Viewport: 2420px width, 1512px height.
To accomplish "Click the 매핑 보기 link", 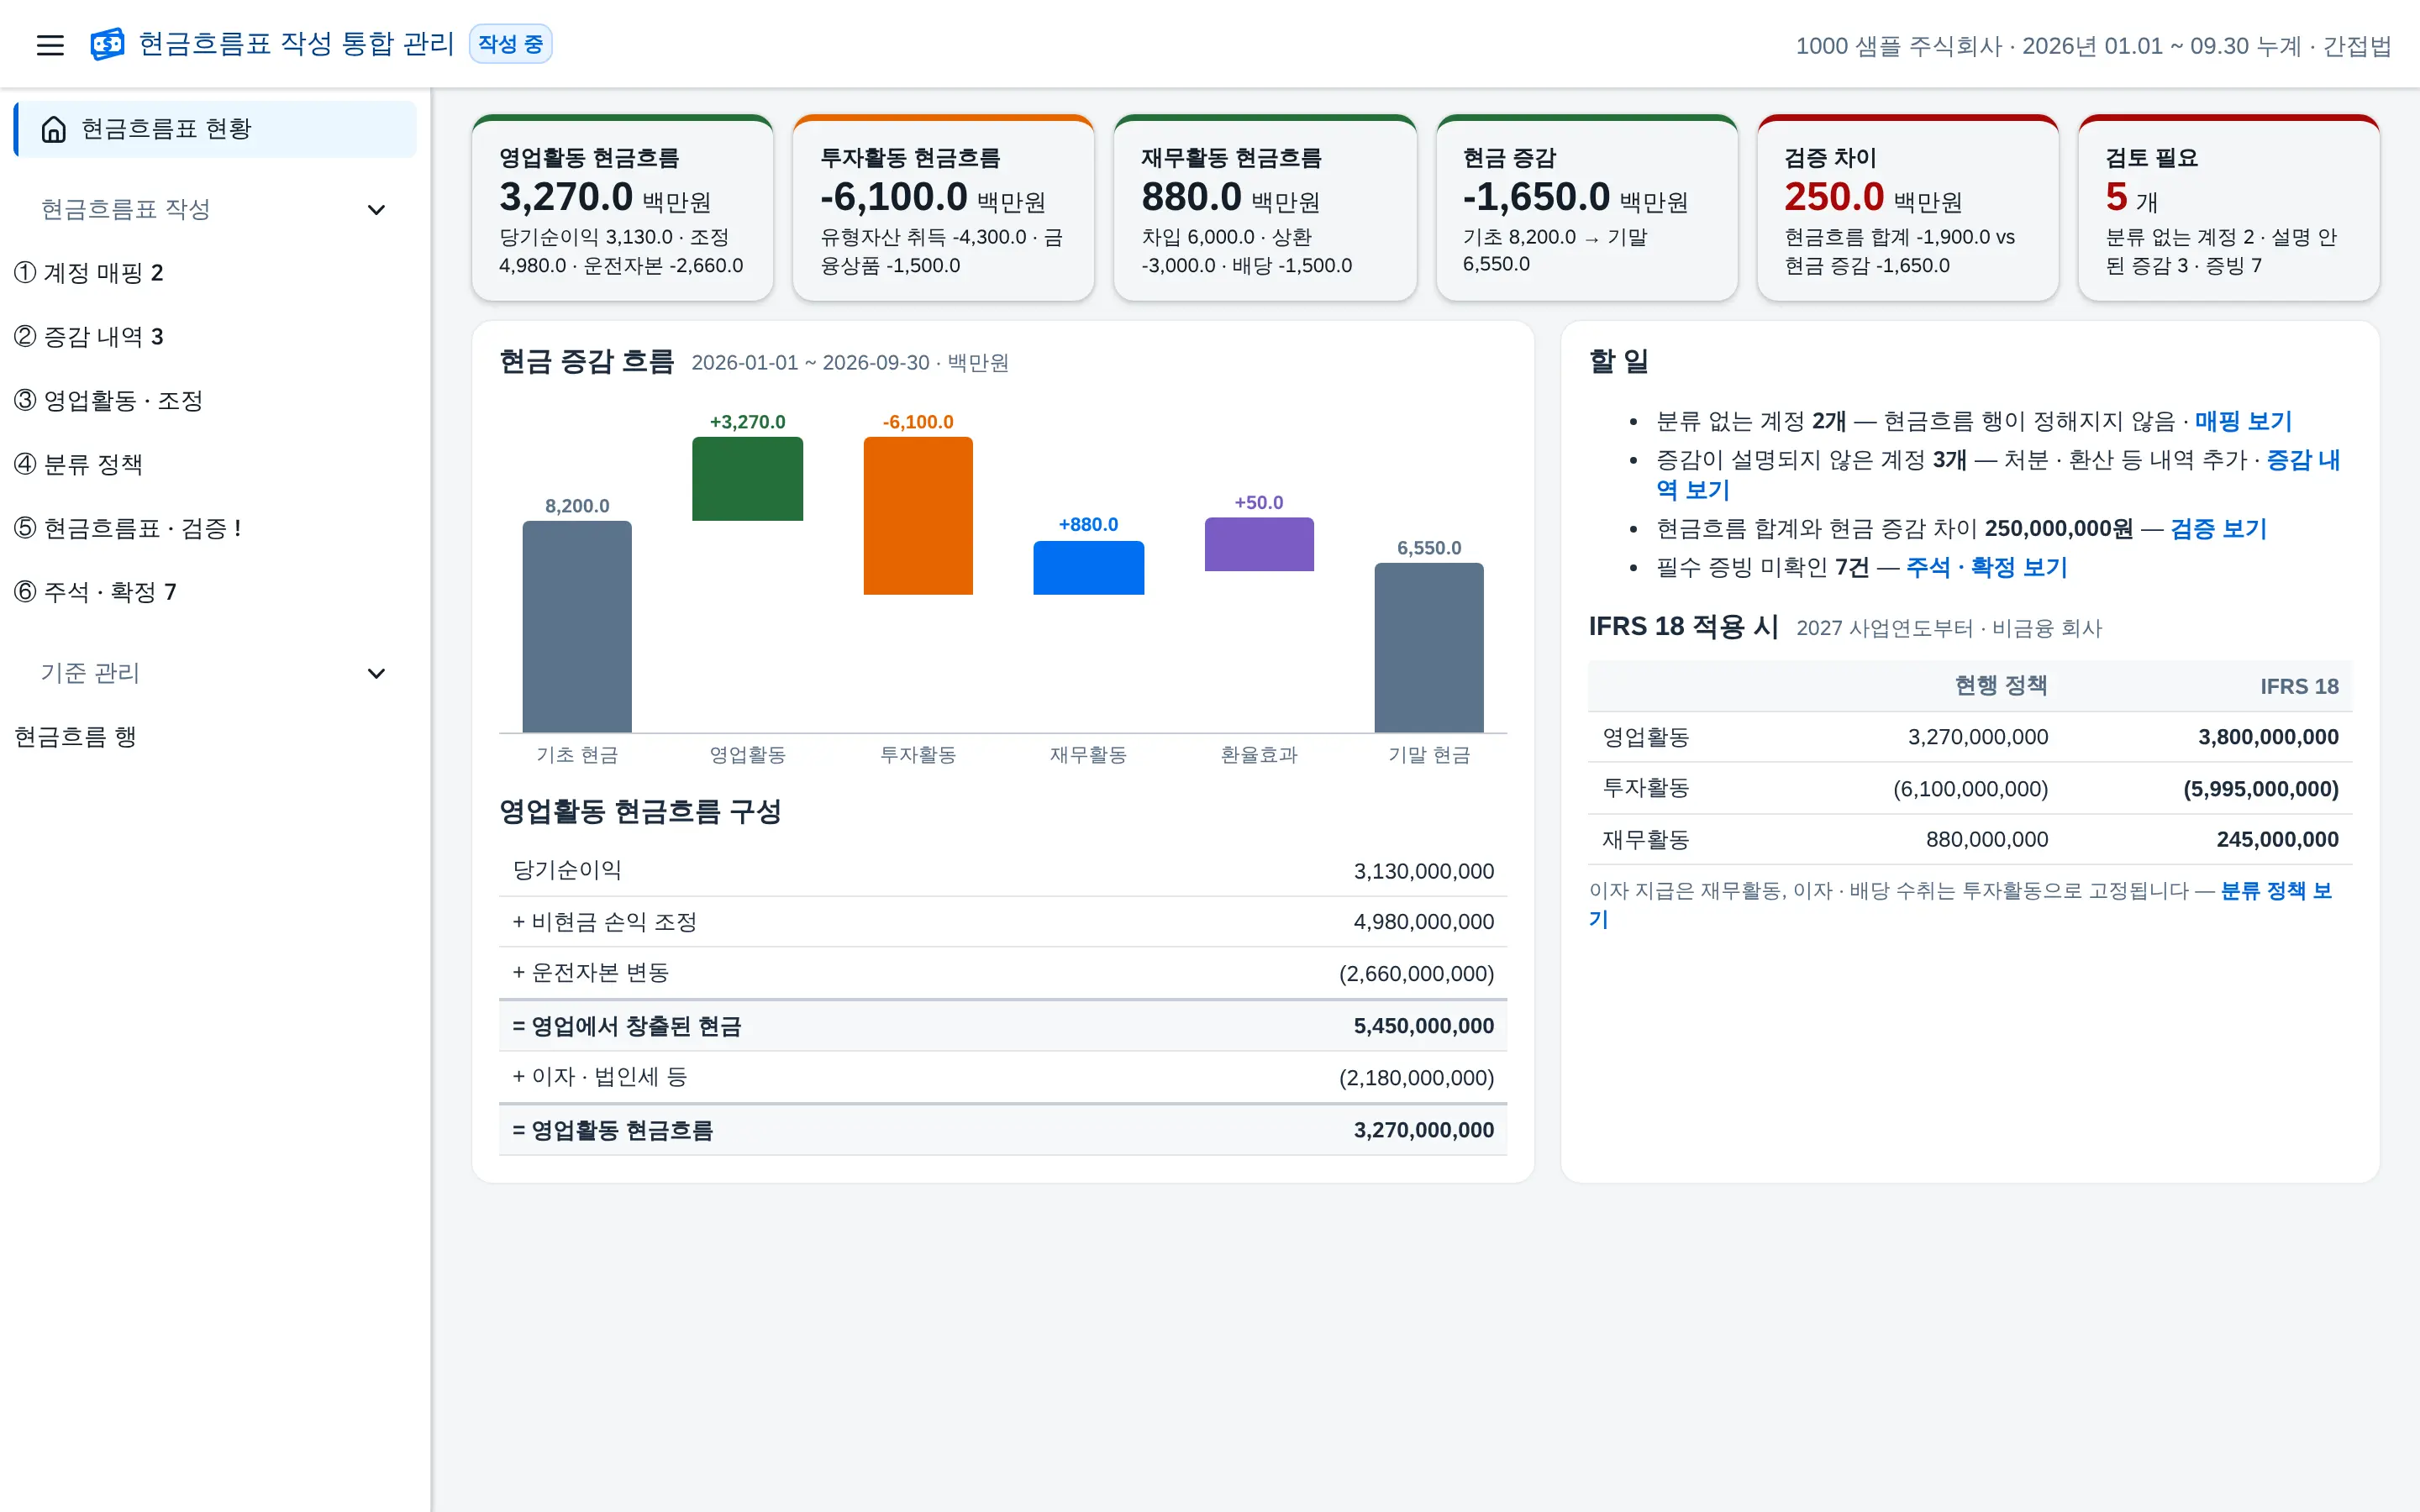I will [x=2243, y=421].
